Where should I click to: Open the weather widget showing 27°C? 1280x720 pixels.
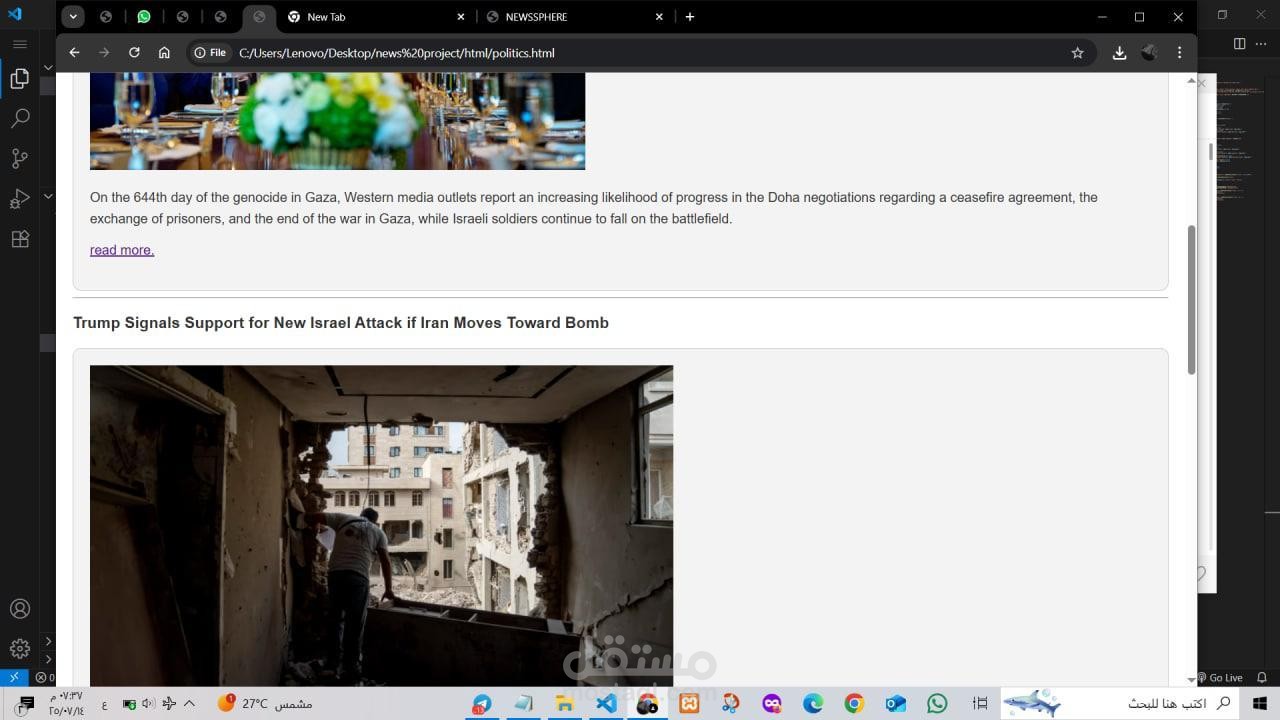265,704
